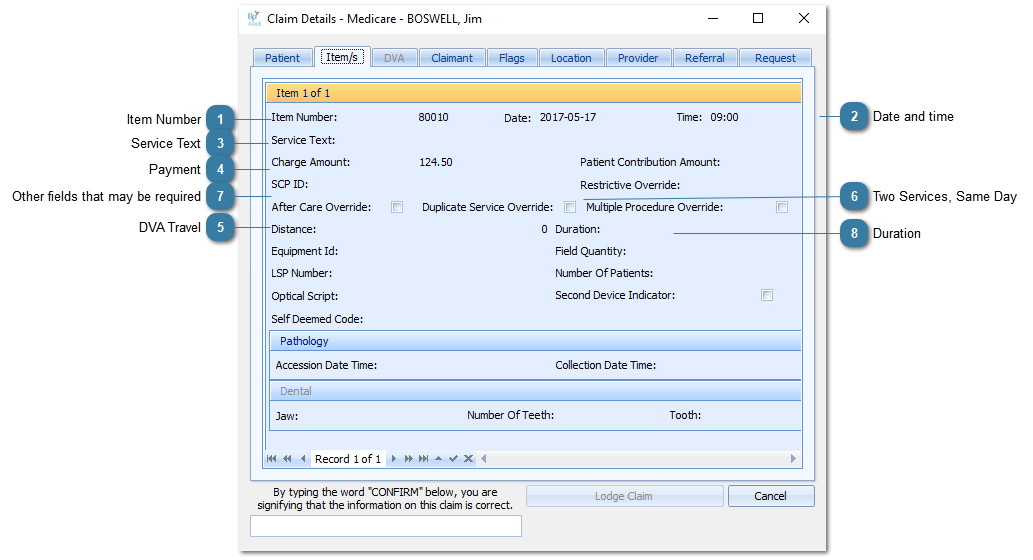Click the Distance value 0
The image size is (1033, 560).
[x=544, y=229]
